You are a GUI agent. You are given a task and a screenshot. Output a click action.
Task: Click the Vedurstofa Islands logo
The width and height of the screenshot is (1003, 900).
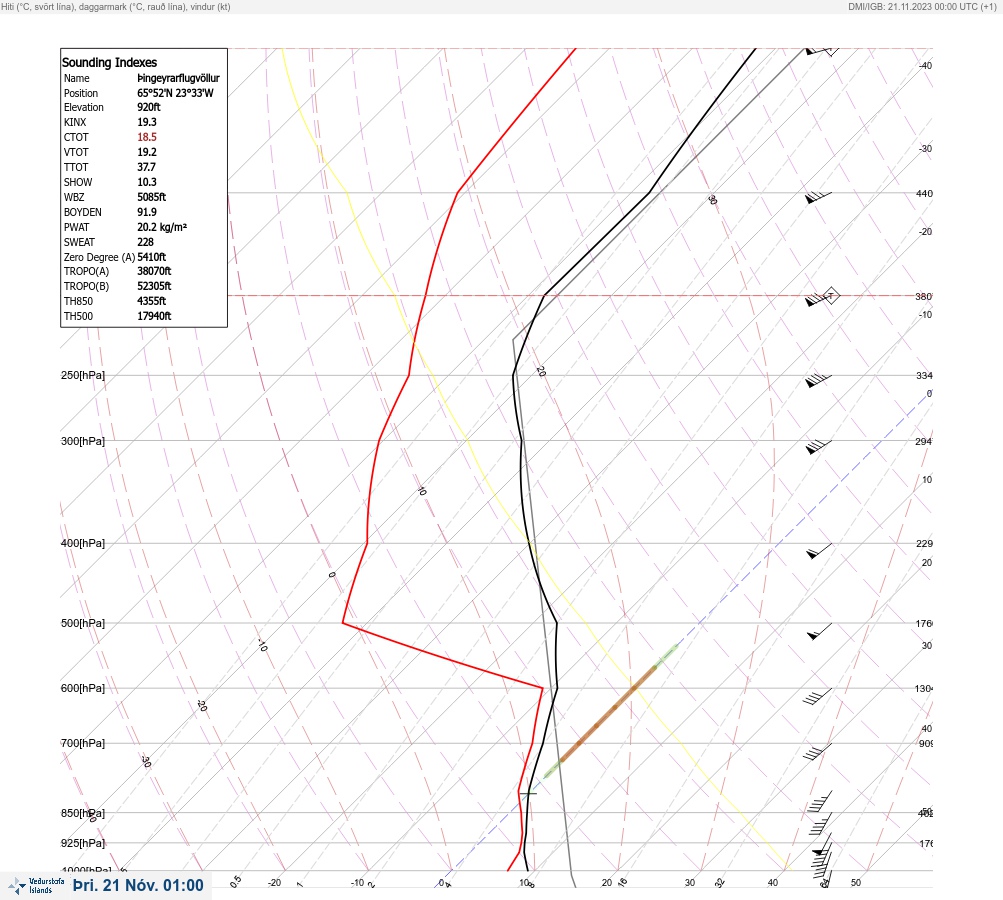36,886
